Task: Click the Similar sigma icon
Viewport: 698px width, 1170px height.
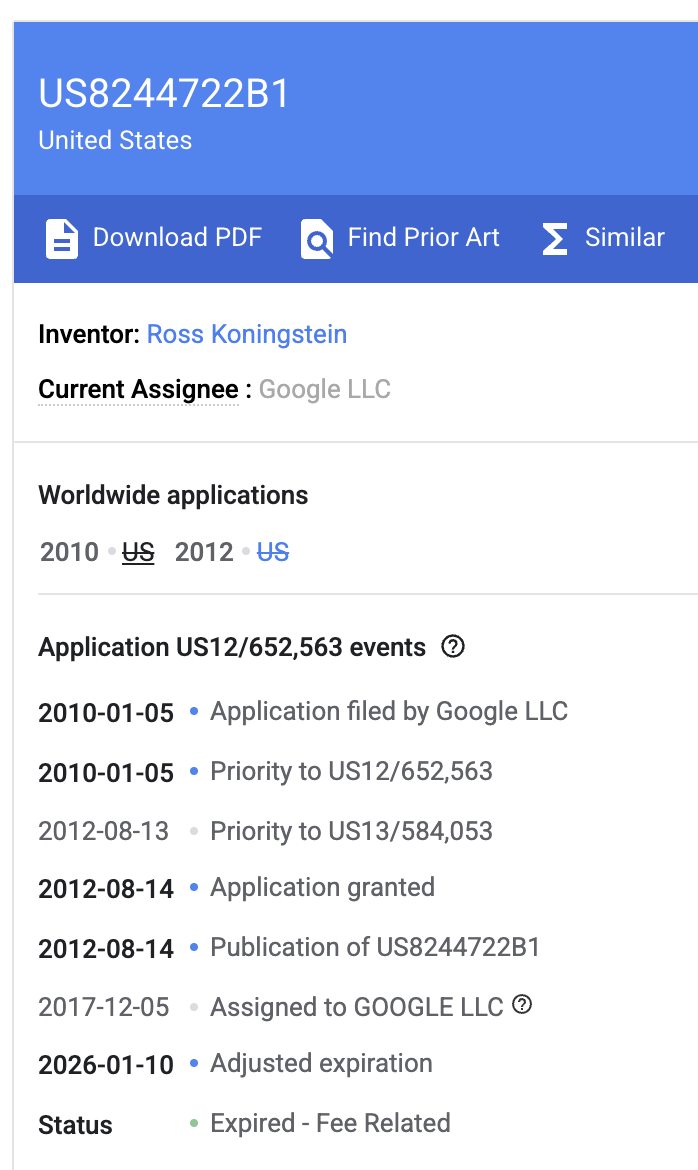Action: click(555, 239)
